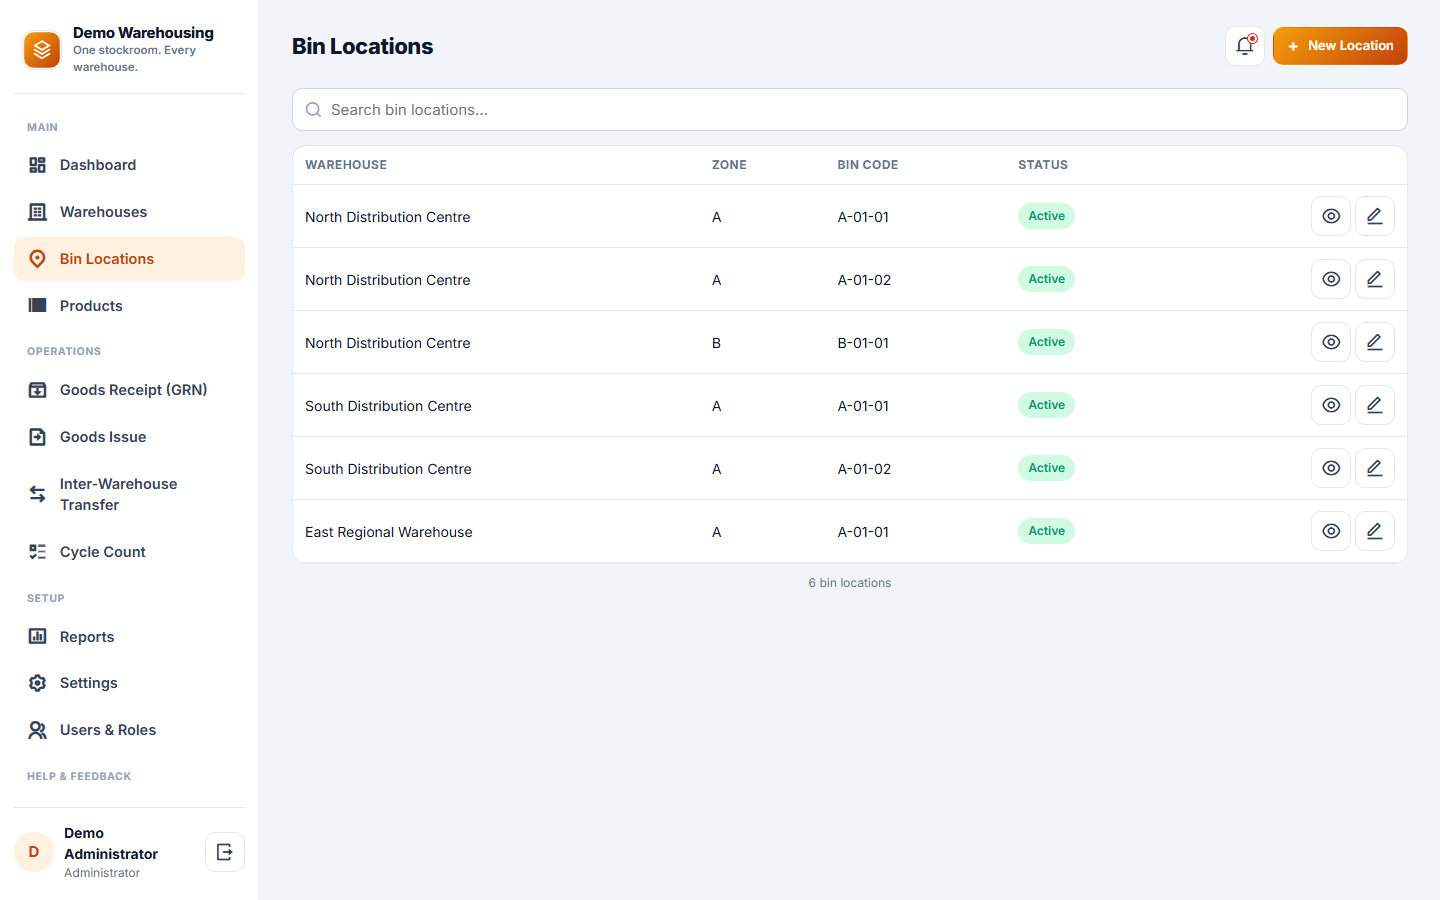View the East Regional Warehouse bin
The height and width of the screenshot is (900, 1440).
1331,531
